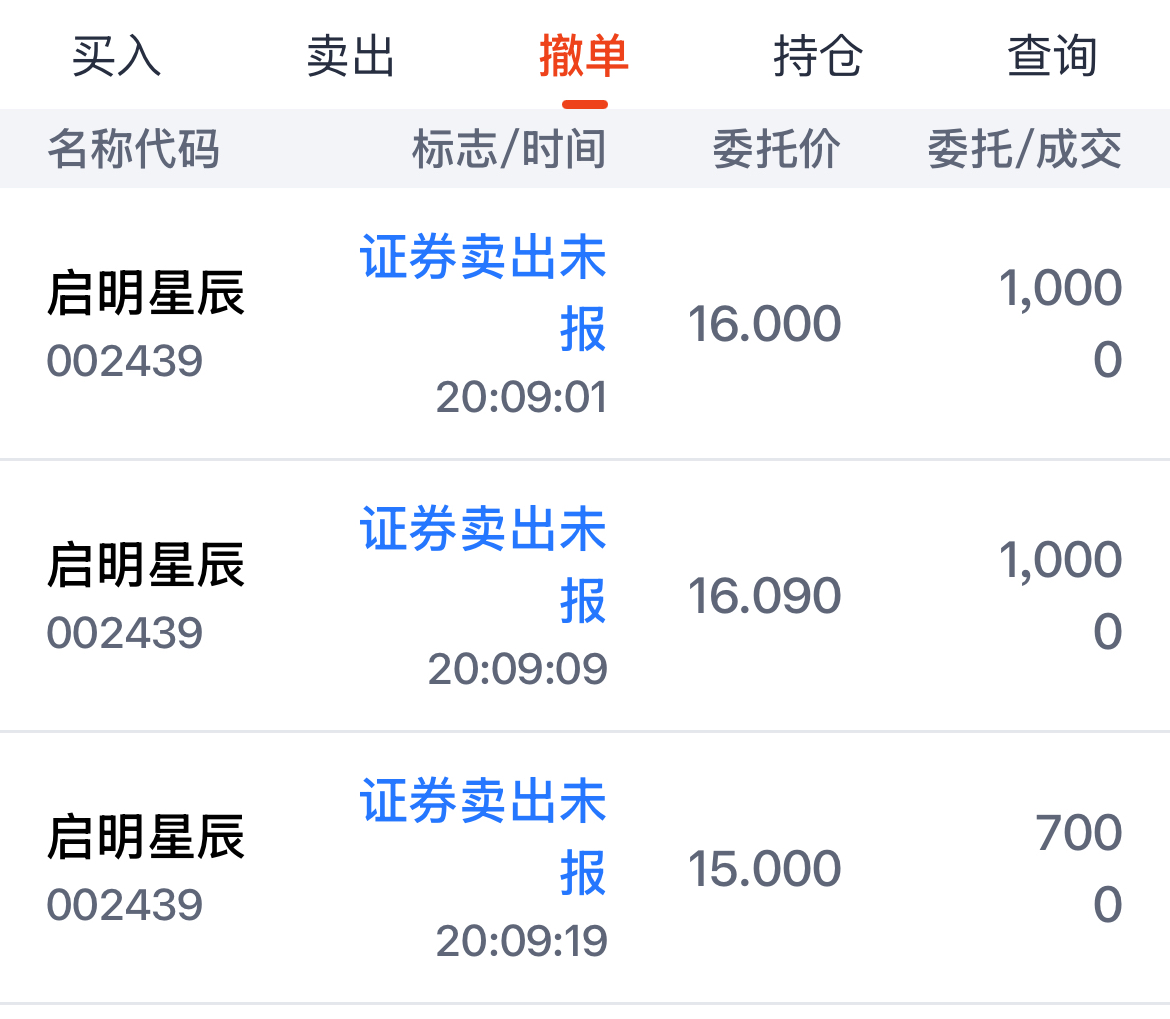Tap the 20:09:09 order timestamp
Screen dimensions: 1170x1019
[x=518, y=670]
